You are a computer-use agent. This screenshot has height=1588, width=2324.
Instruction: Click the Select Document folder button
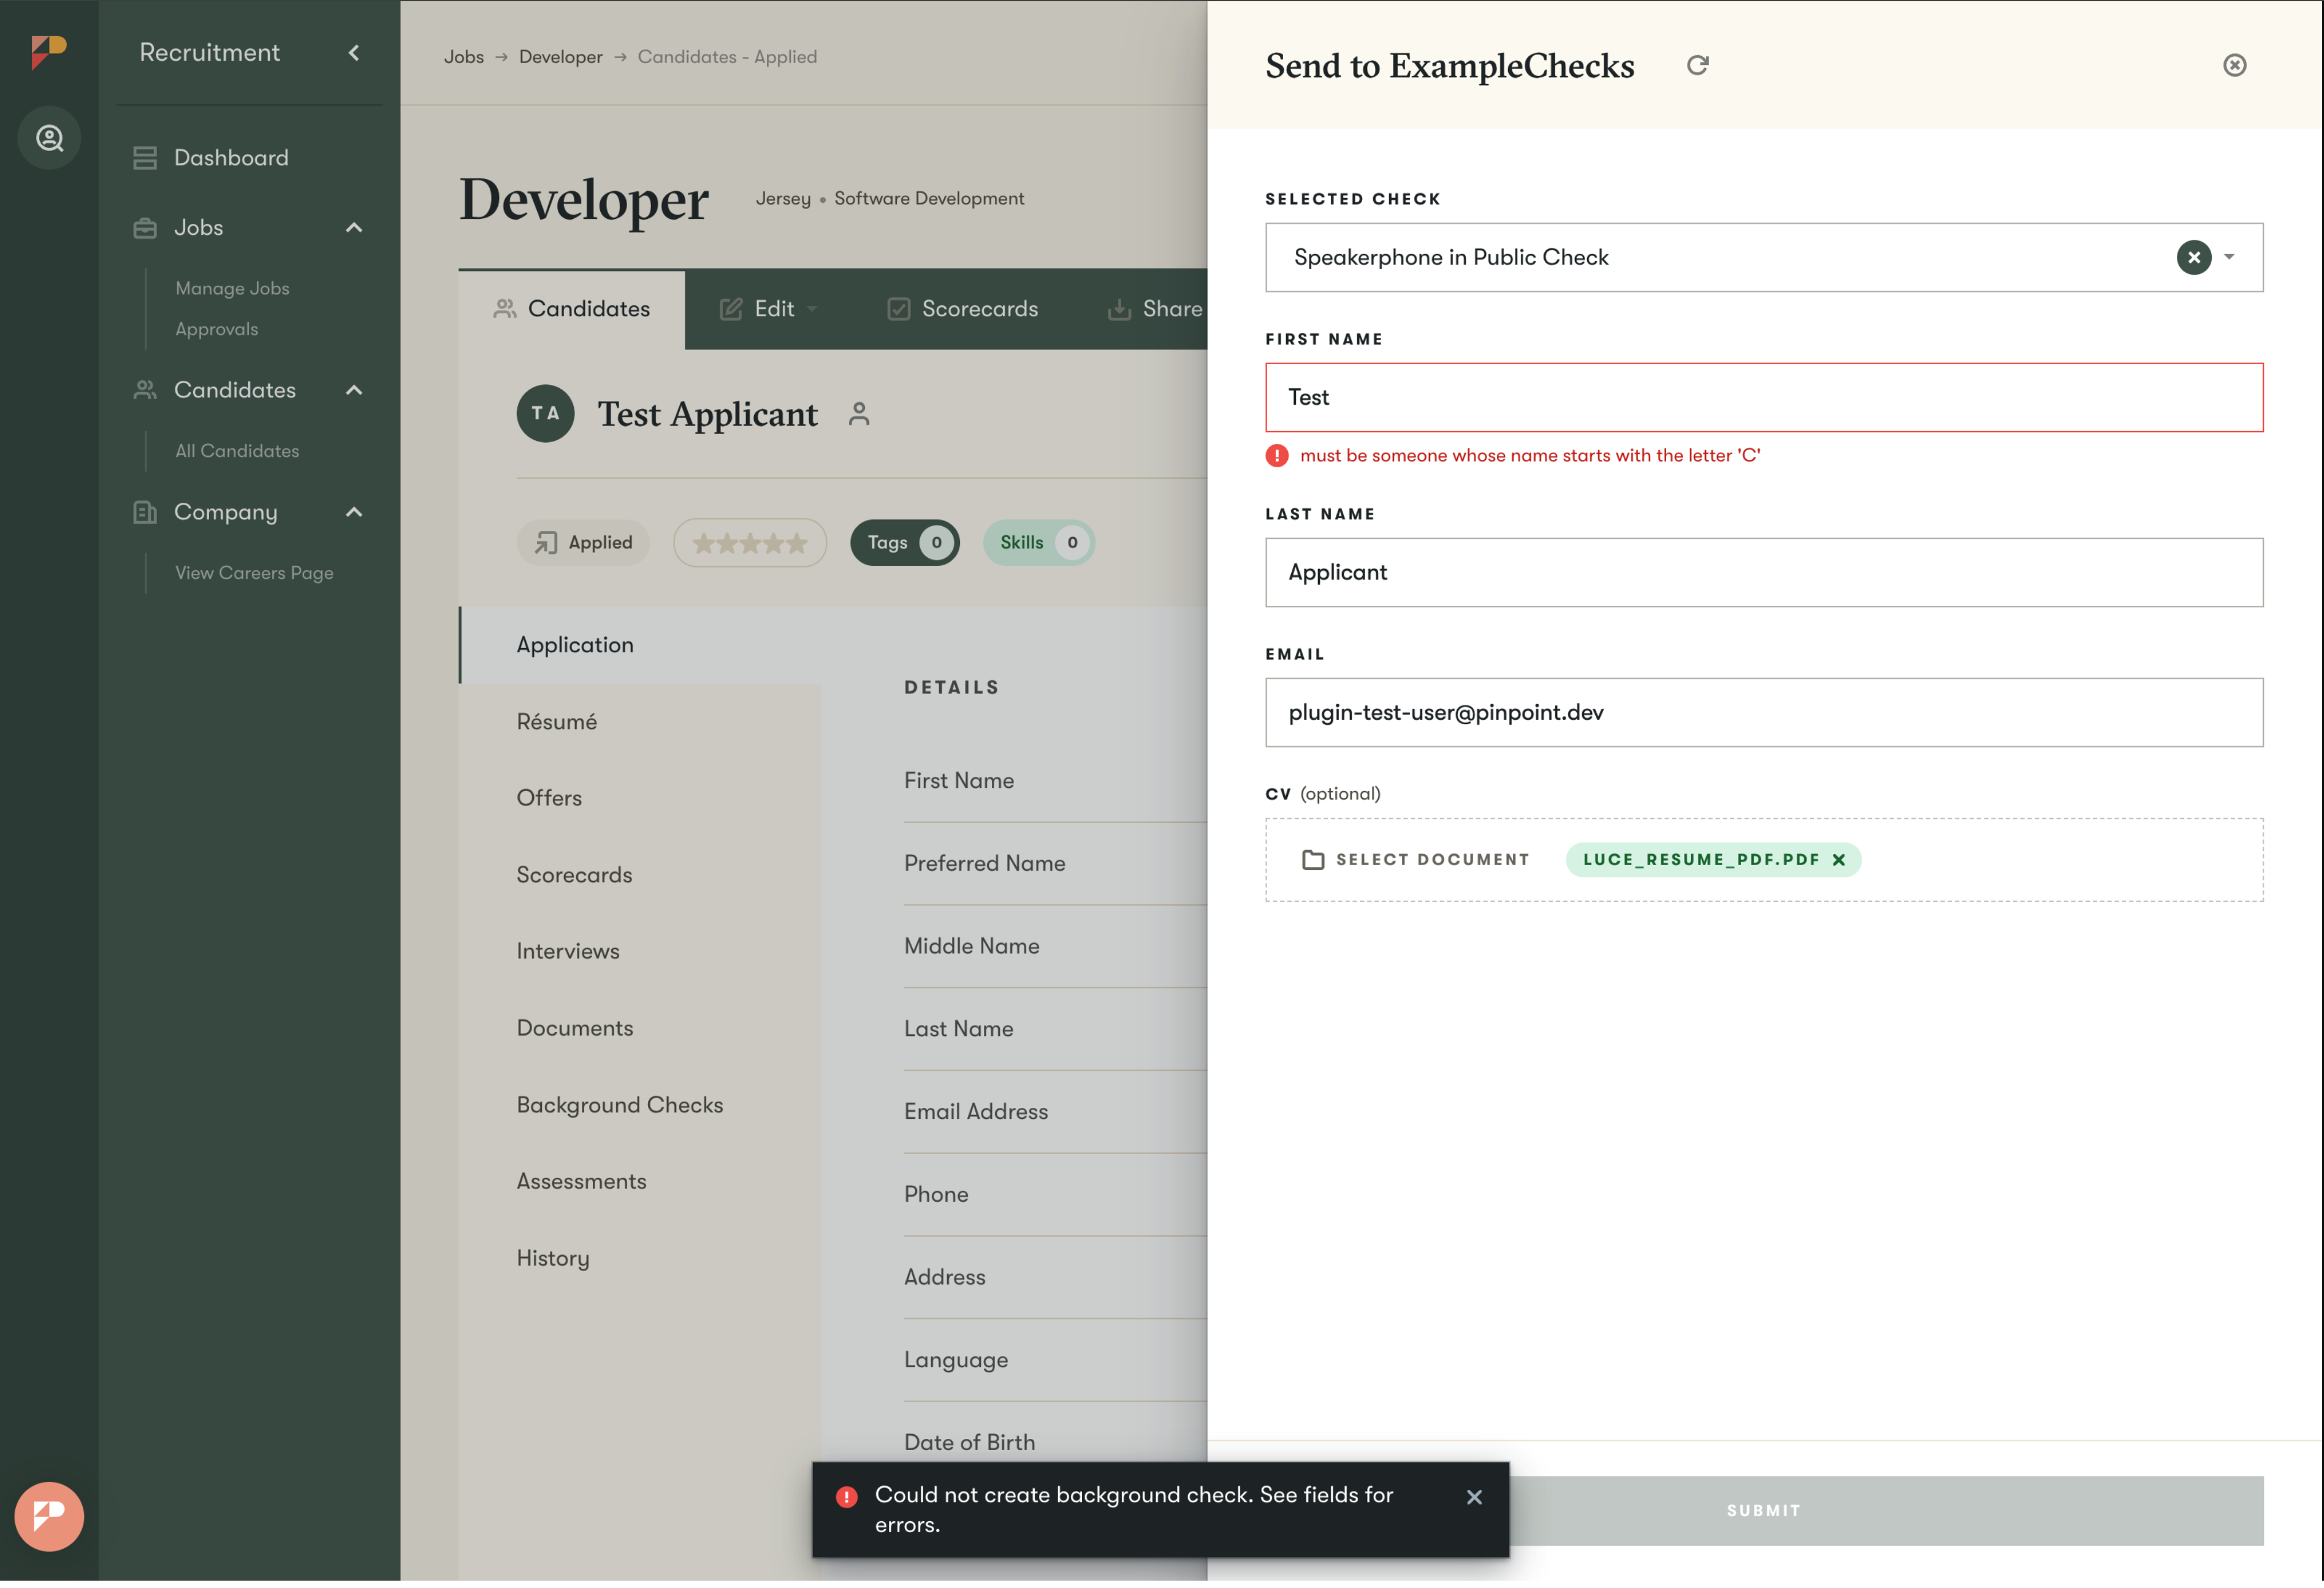(x=1415, y=859)
